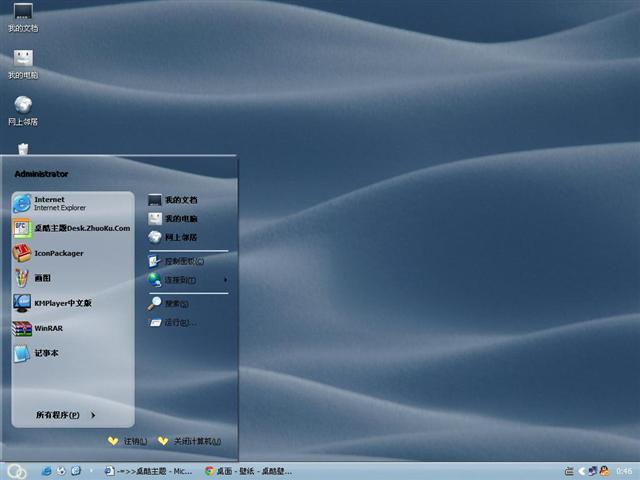Switch to the Chrome 桌面 - 壁纸 taskbar window

click(248, 471)
